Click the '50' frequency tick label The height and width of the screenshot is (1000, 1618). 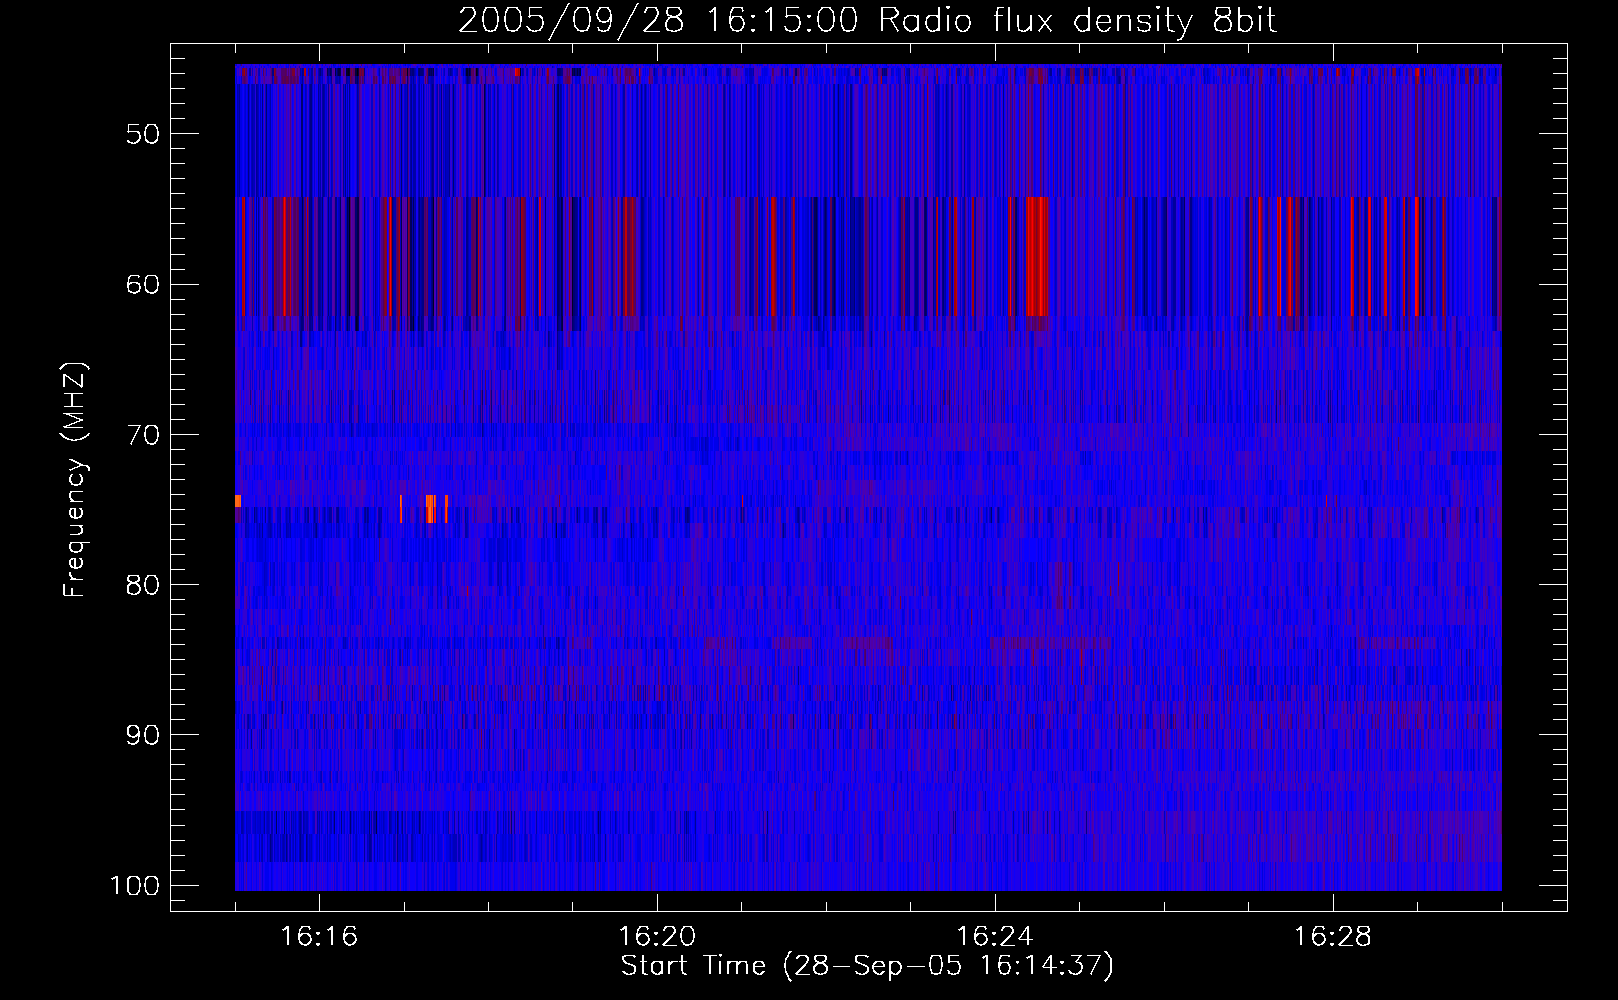(143, 134)
